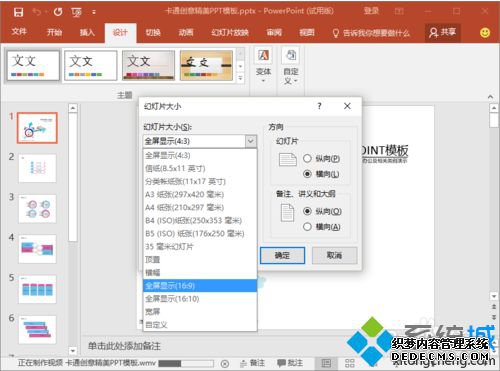Select notes 纵向(O) portrait radio
The height and width of the screenshot is (371, 500).
coord(307,211)
